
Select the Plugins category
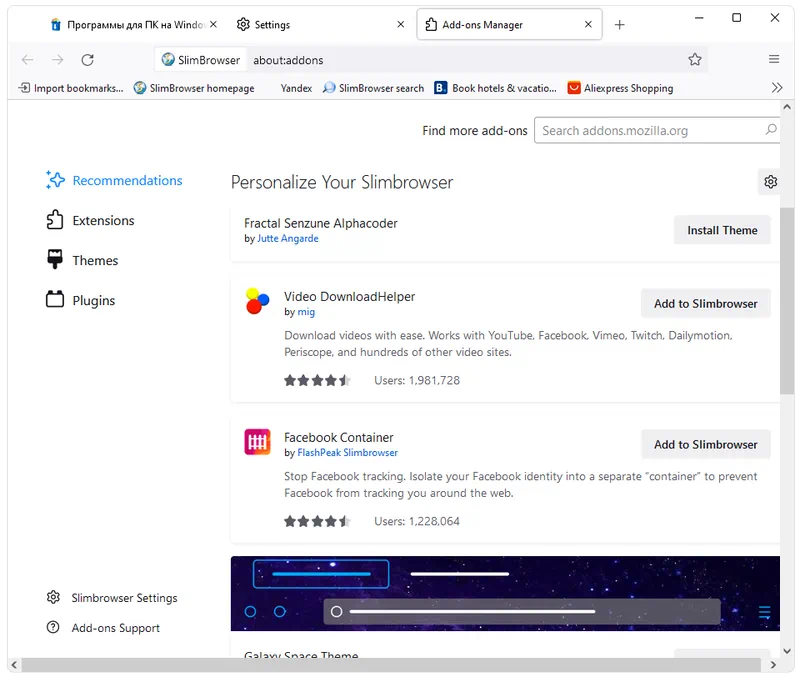pos(80,300)
